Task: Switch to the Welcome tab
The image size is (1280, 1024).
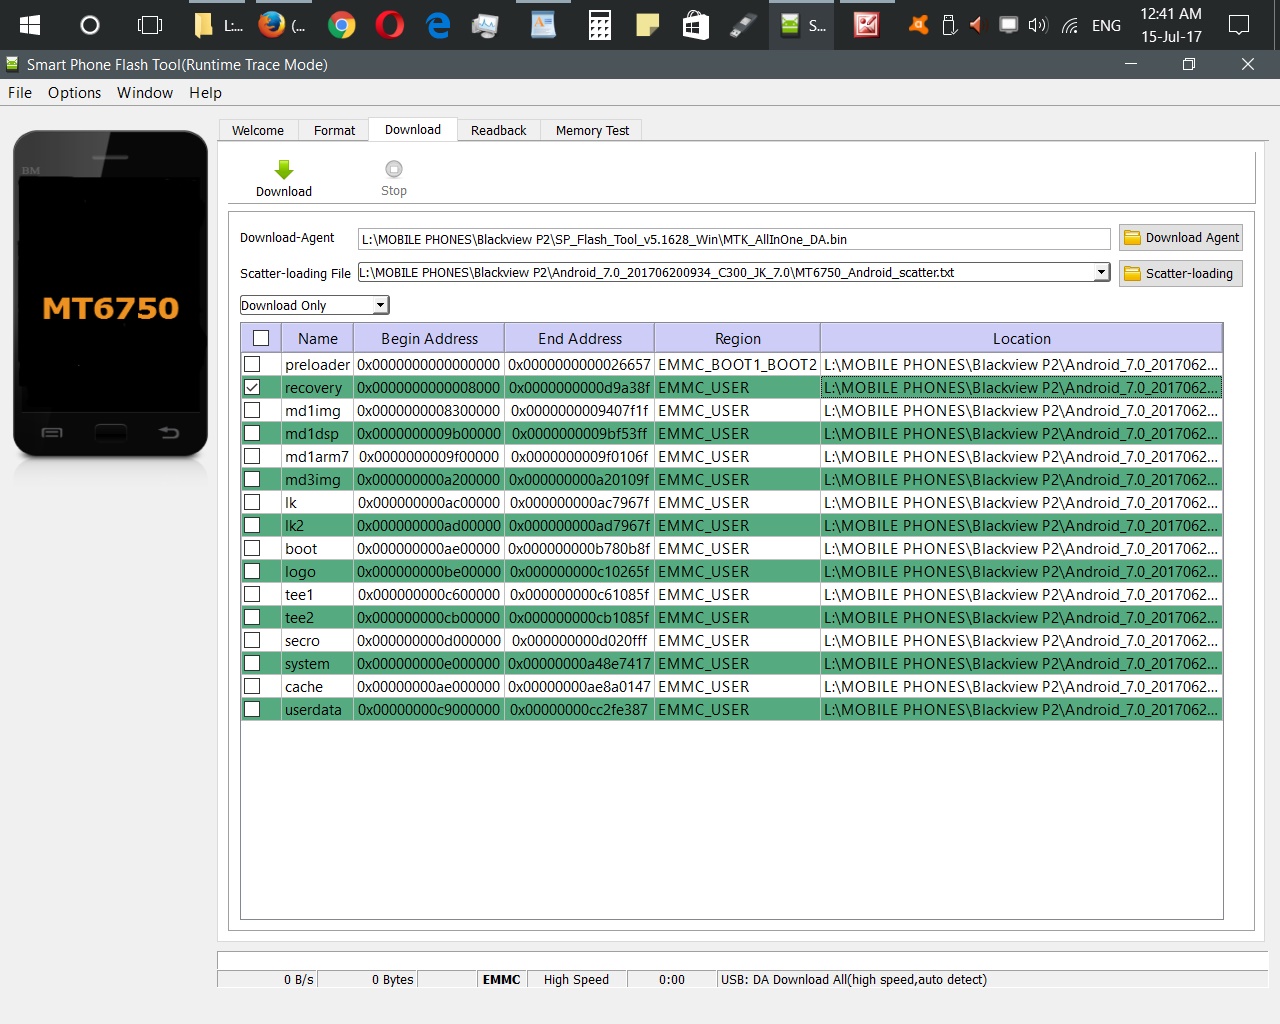Action: point(258,131)
